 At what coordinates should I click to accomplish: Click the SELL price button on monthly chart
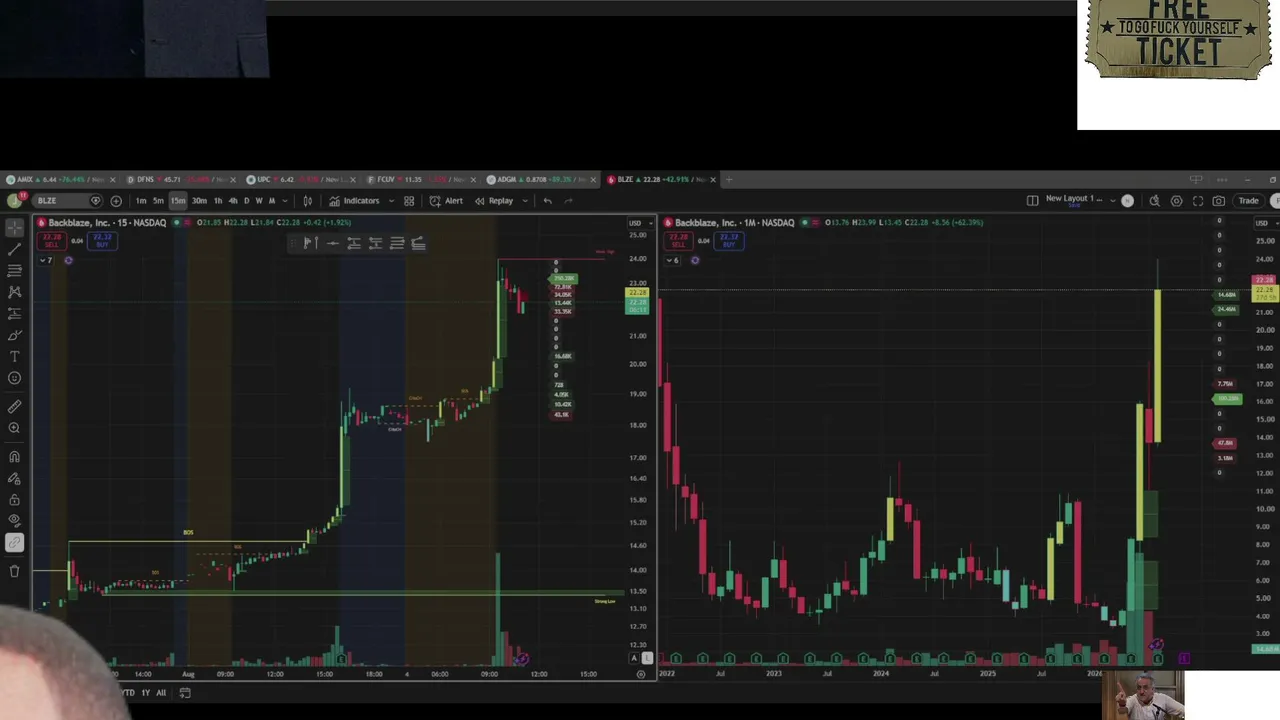[678, 241]
